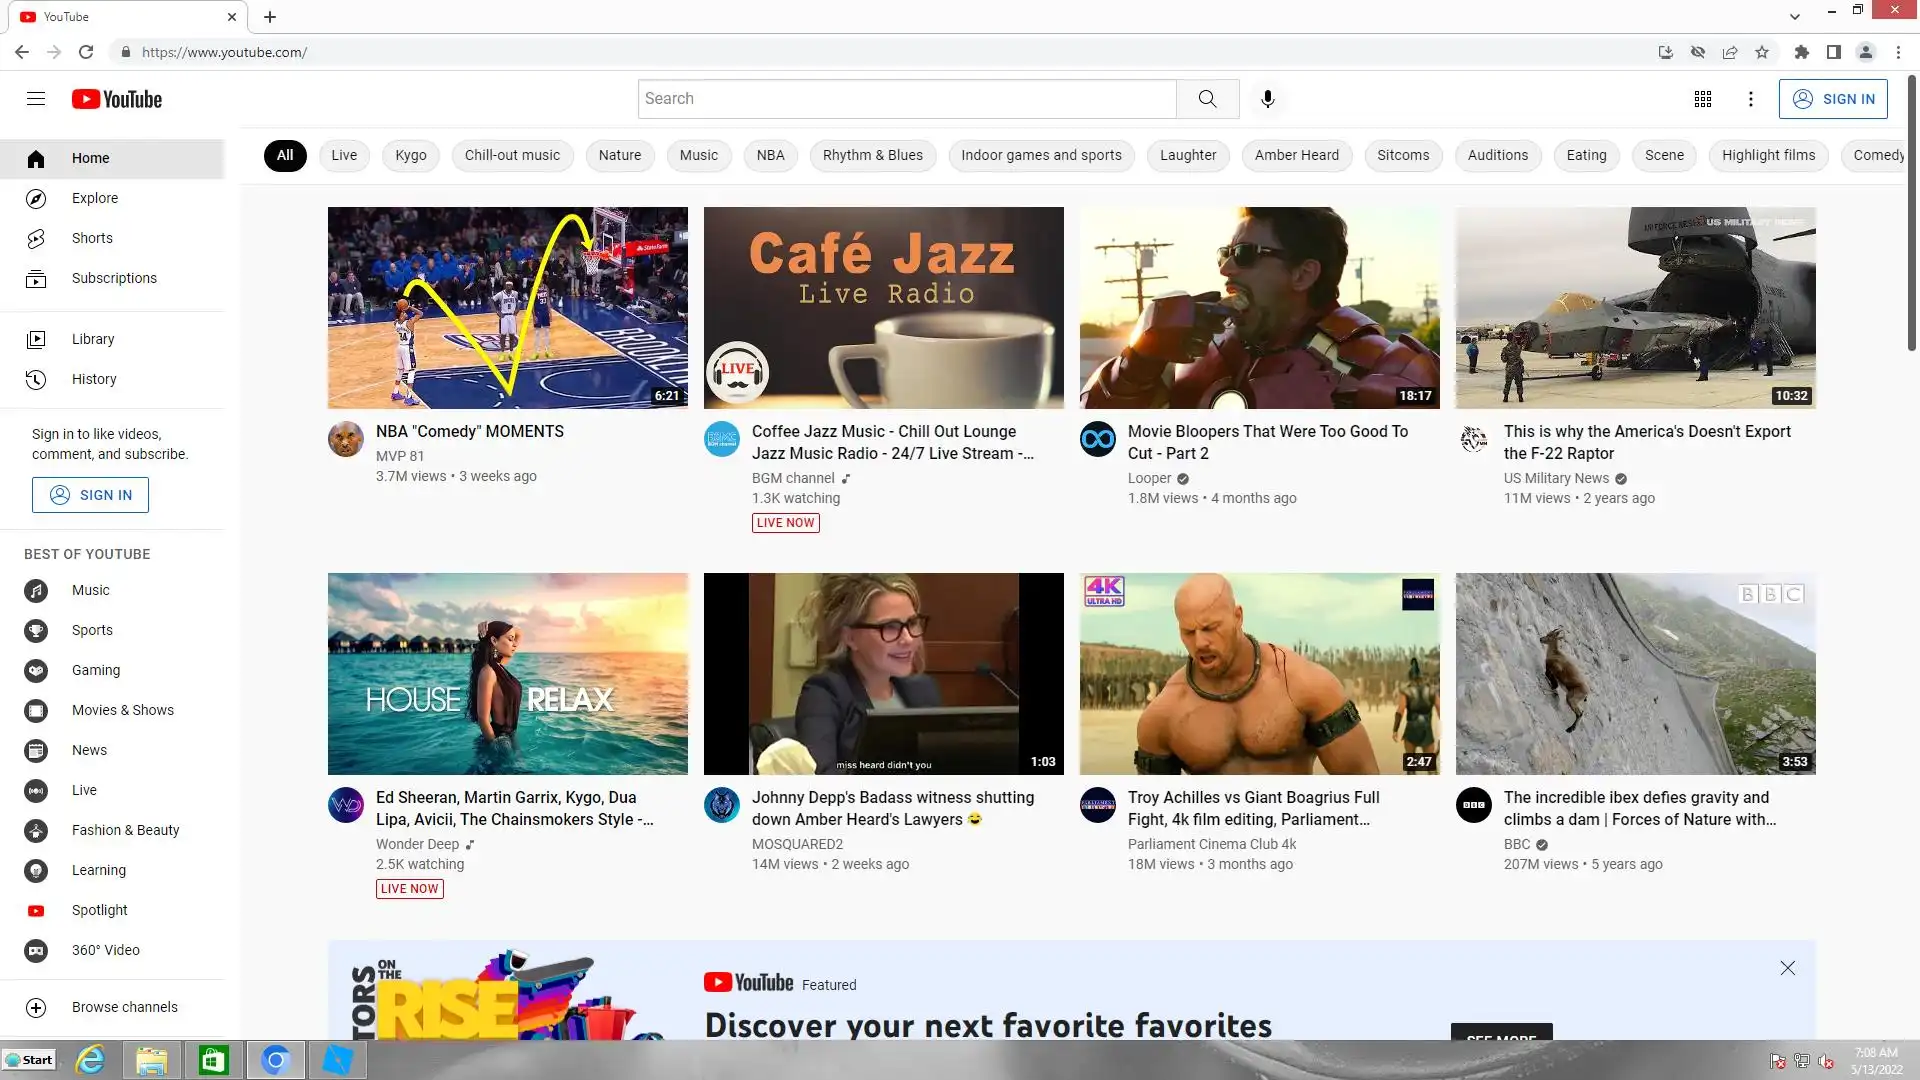Click the top-right SIGN IN button
Image resolution: width=1920 pixels, height=1080 pixels.
pyautogui.click(x=1833, y=98)
